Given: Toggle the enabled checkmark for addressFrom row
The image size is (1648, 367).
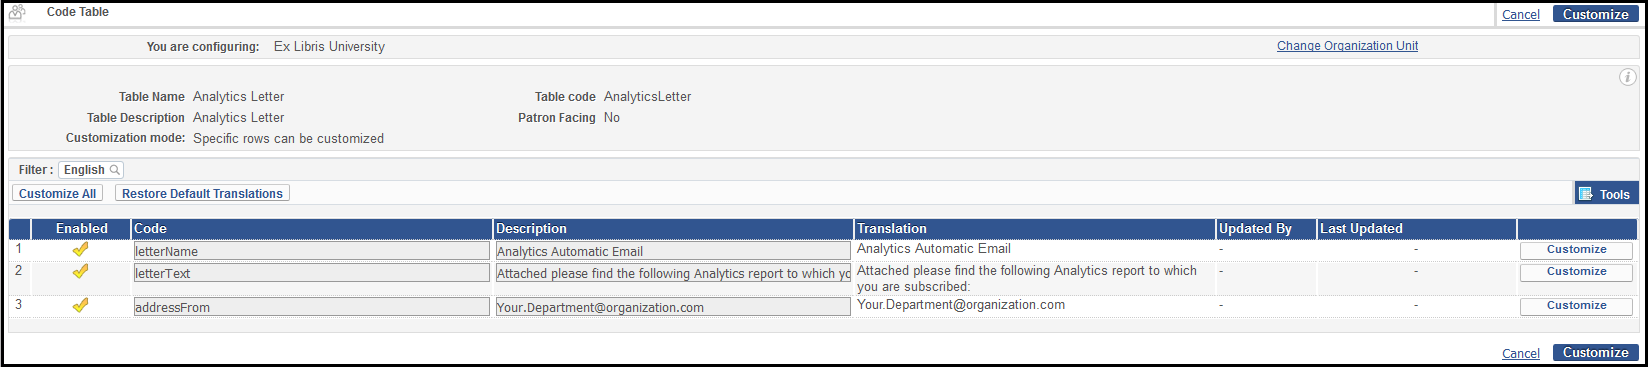Looking at the screenshot, I should 81,306.
